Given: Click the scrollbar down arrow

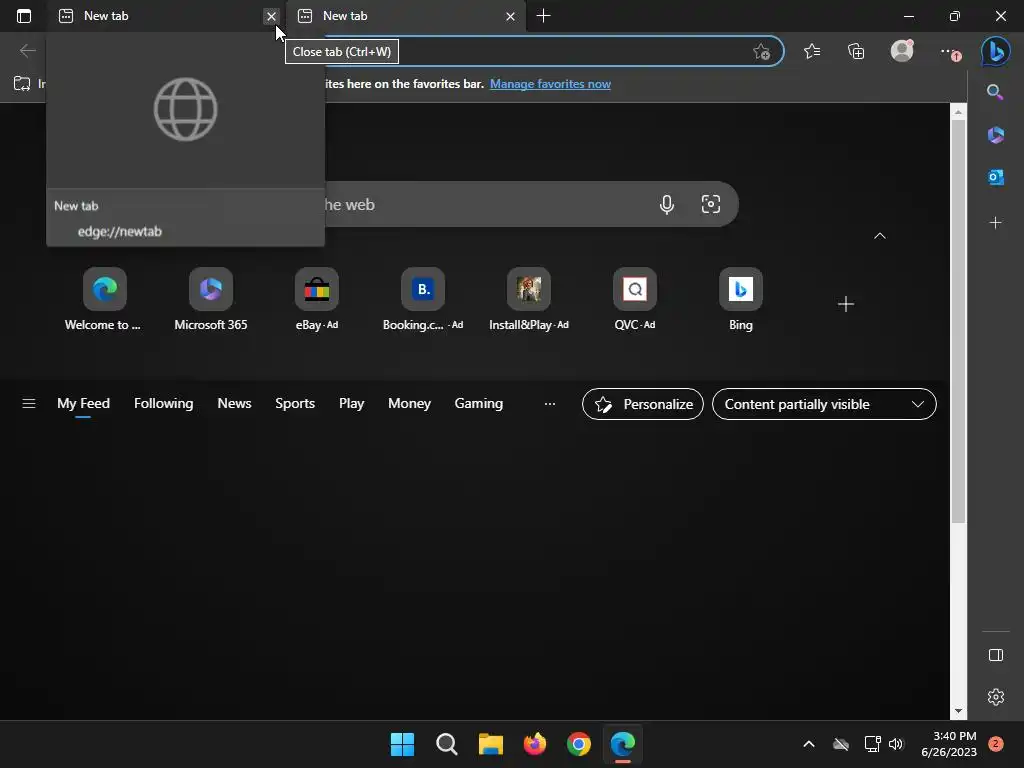Looking at the screenshot, I should pos(958,711).
